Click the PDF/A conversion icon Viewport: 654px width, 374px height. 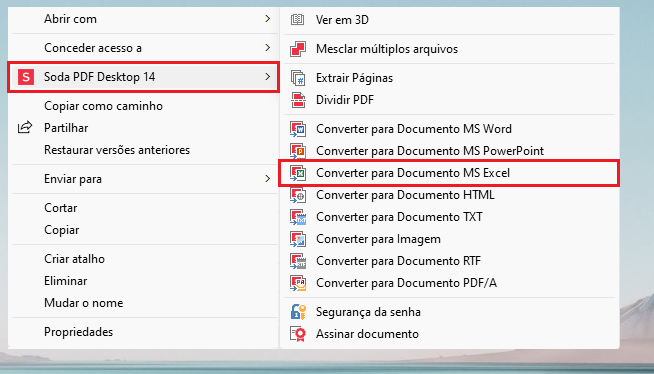298,283
